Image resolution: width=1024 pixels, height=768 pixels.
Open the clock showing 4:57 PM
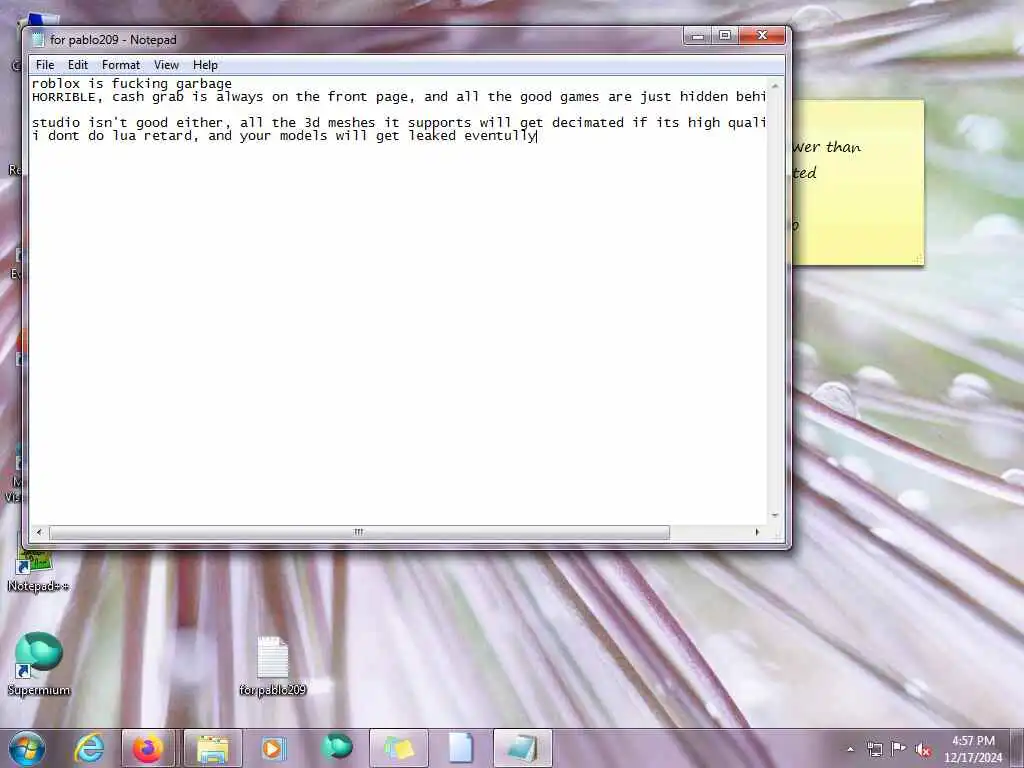(x=972, y=749)
